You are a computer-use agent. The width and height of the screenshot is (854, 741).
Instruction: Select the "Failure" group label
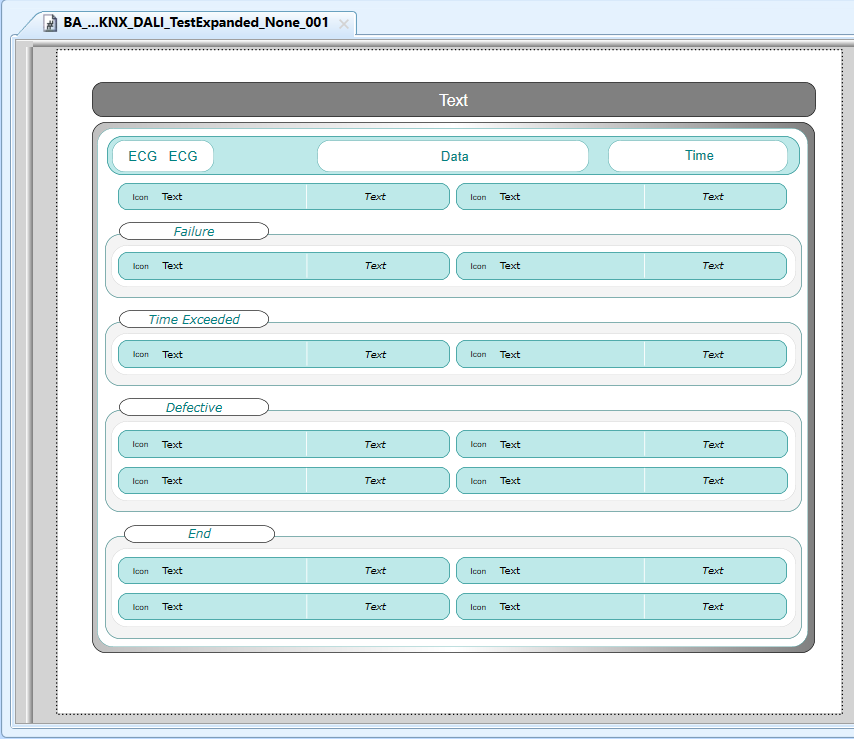pyautogui.click(x=194, y=231)
